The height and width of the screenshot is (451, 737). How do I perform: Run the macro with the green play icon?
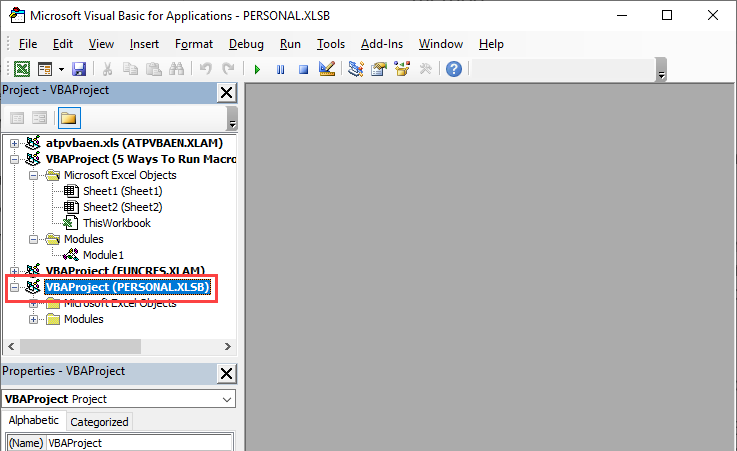[257, 70]
